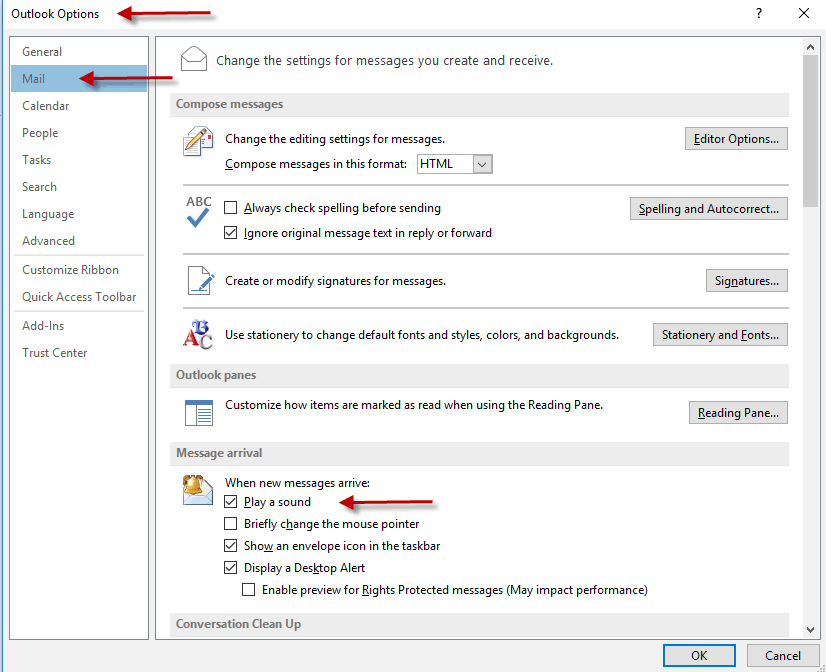Click the Outlook panes section header
This screenshot has height=672, width=826.
point(479,375)
